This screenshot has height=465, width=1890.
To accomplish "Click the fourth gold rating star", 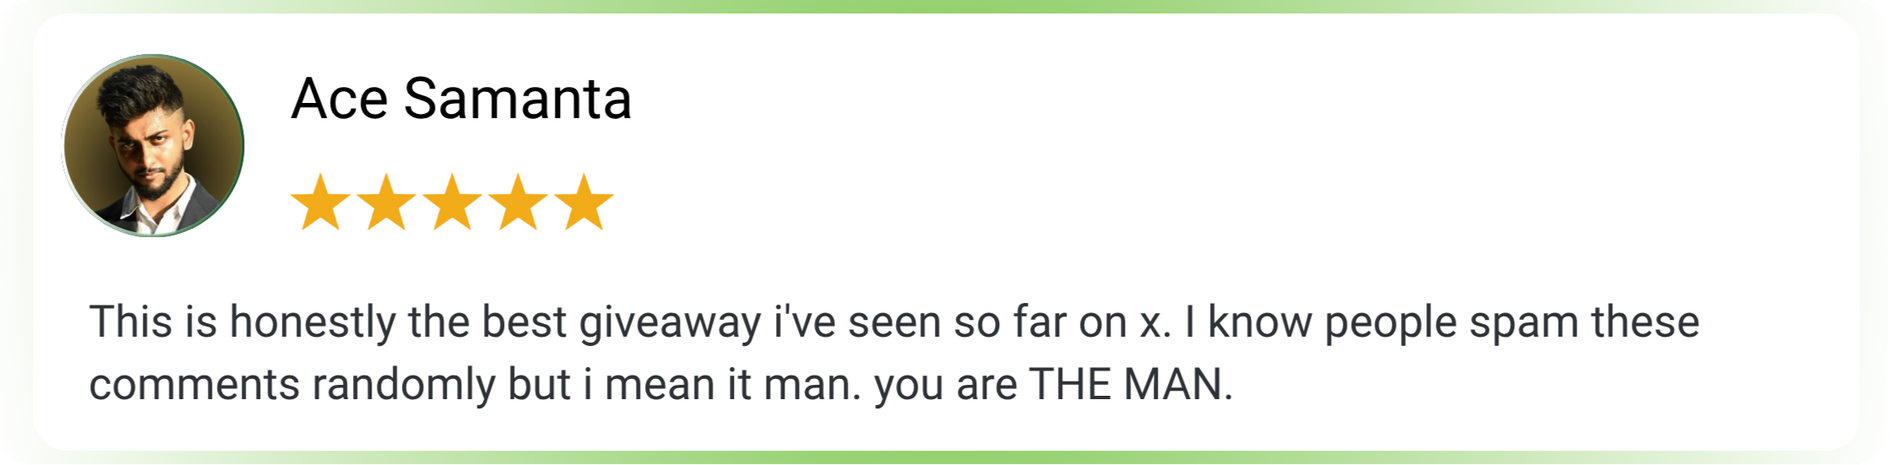I will [519, 203].
